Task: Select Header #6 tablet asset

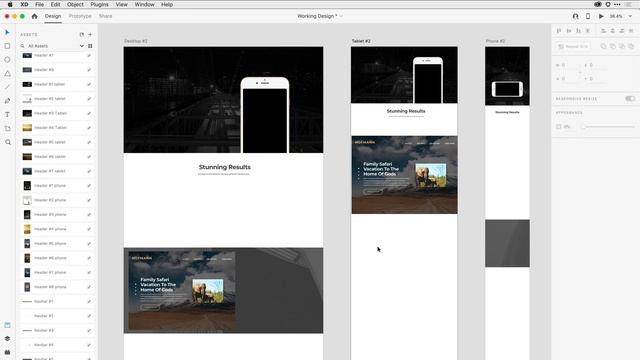Action: point(56,157)
